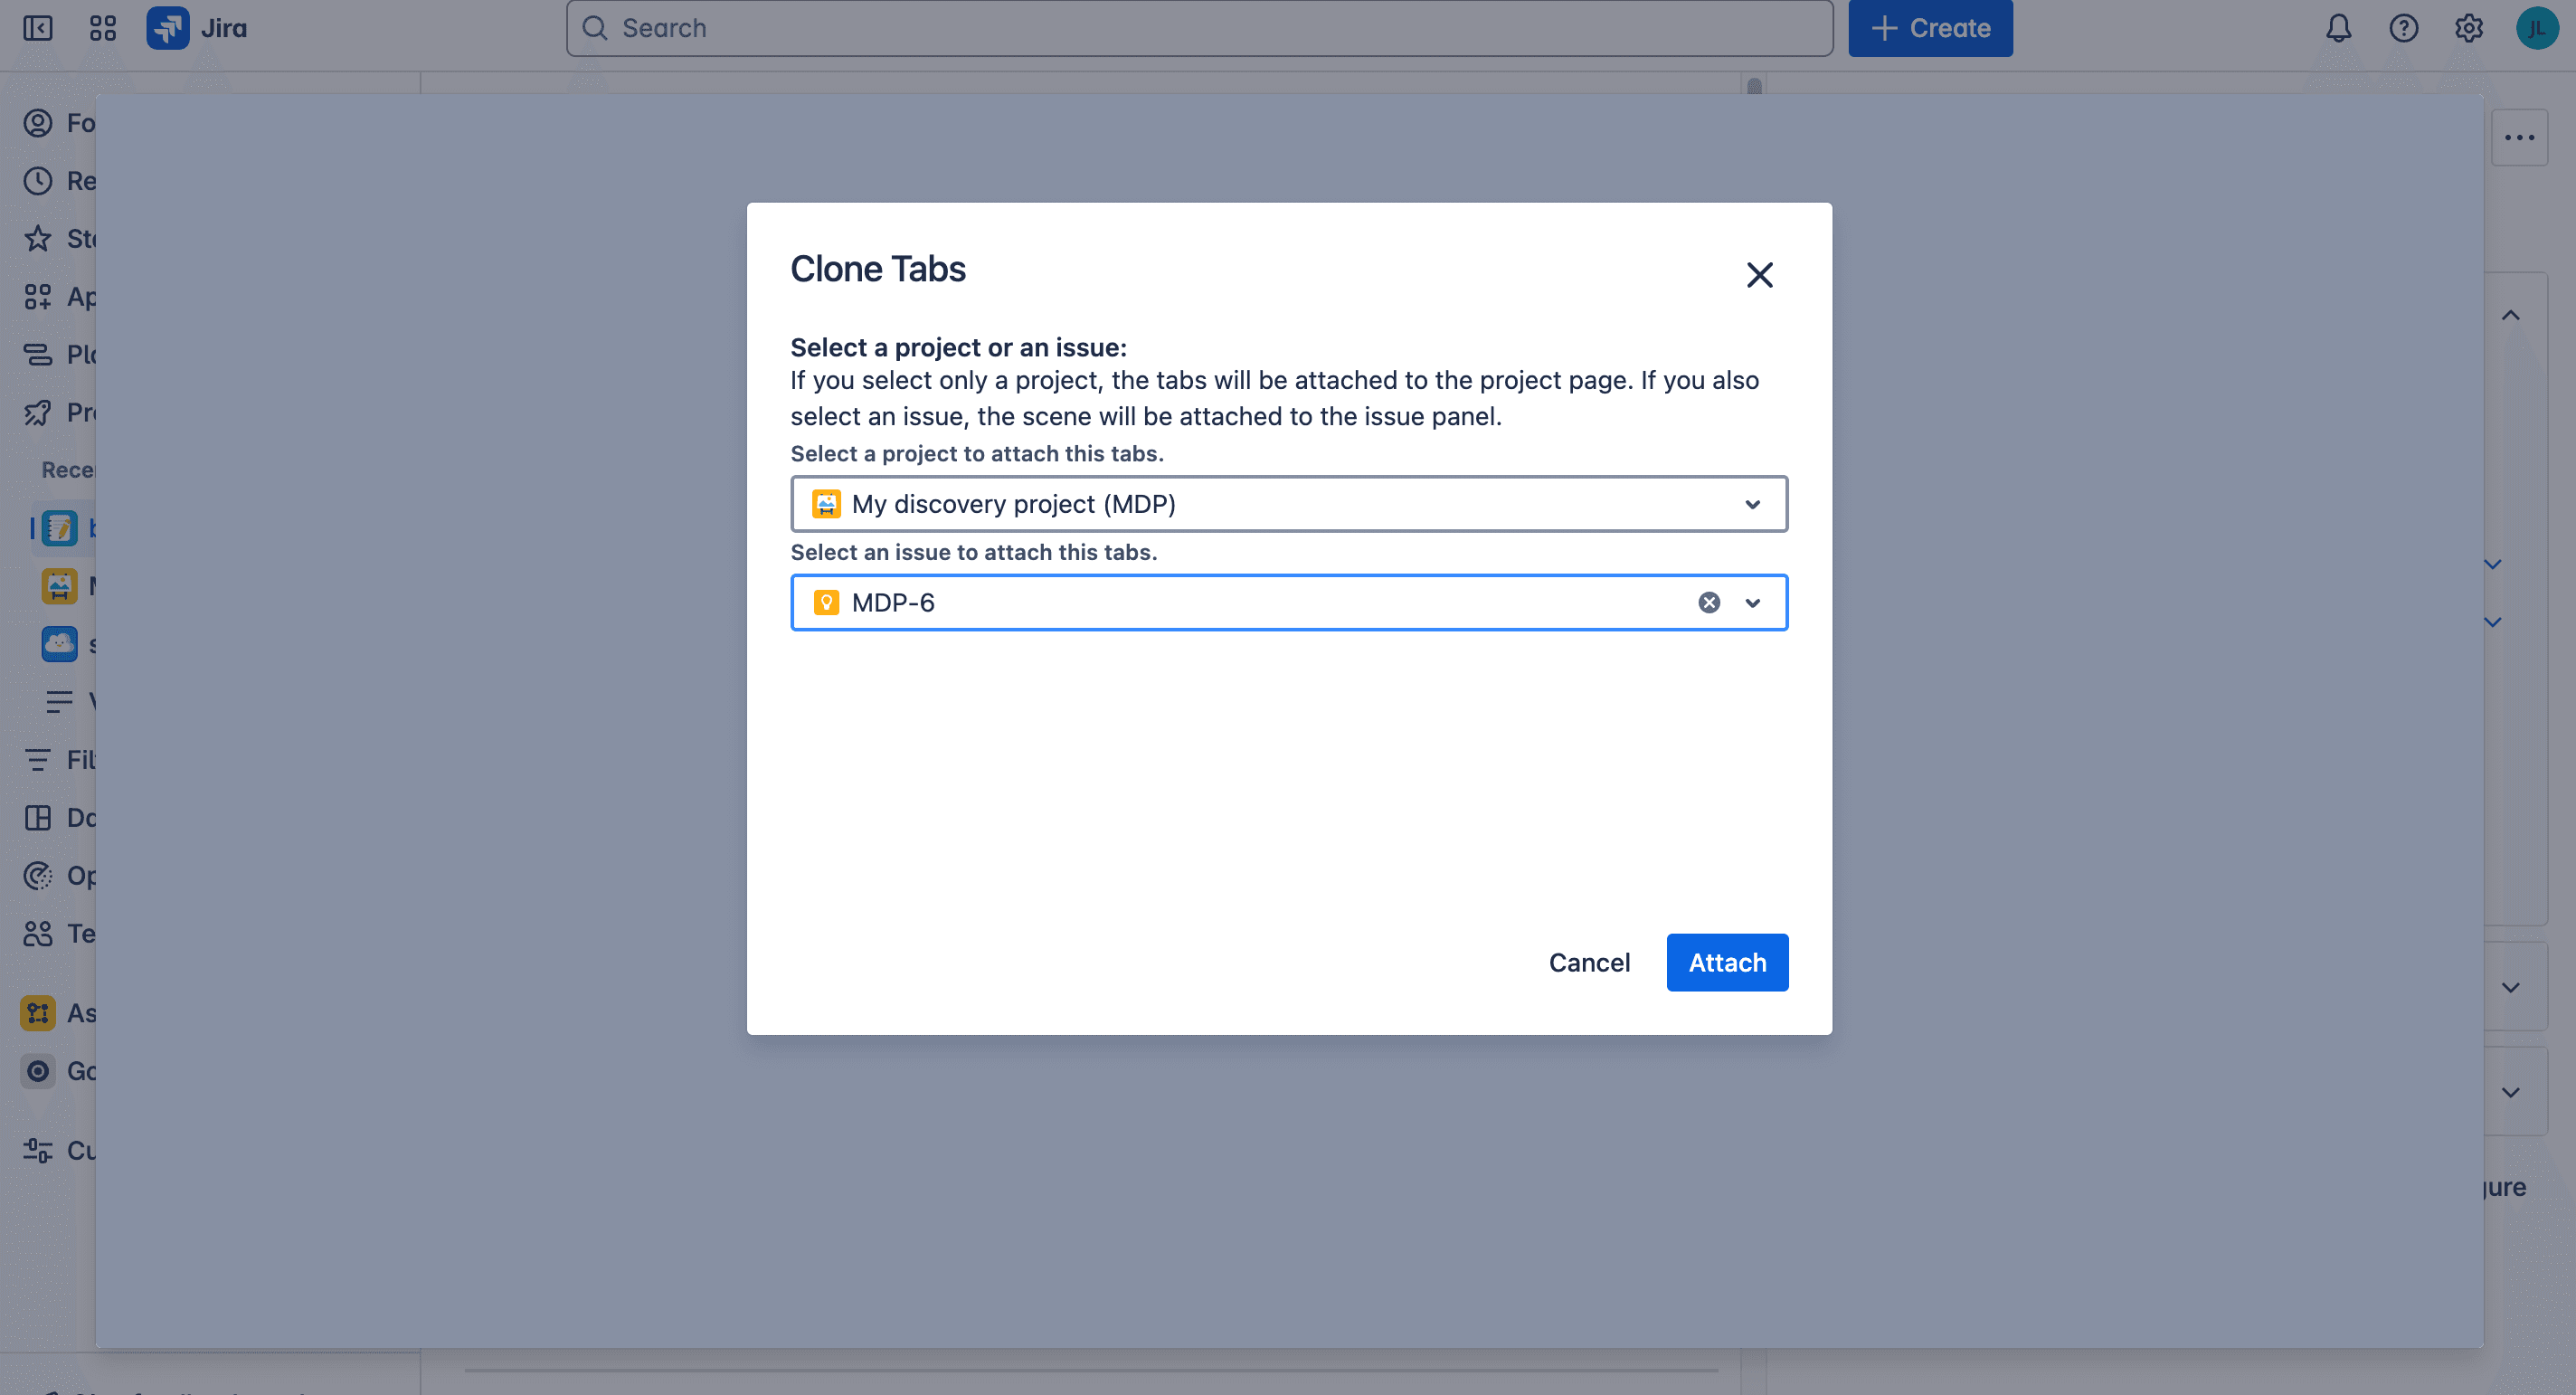2576x1395 pixels.
Task: Open the three-dot more actions menu
Action: click(2519, 137)
